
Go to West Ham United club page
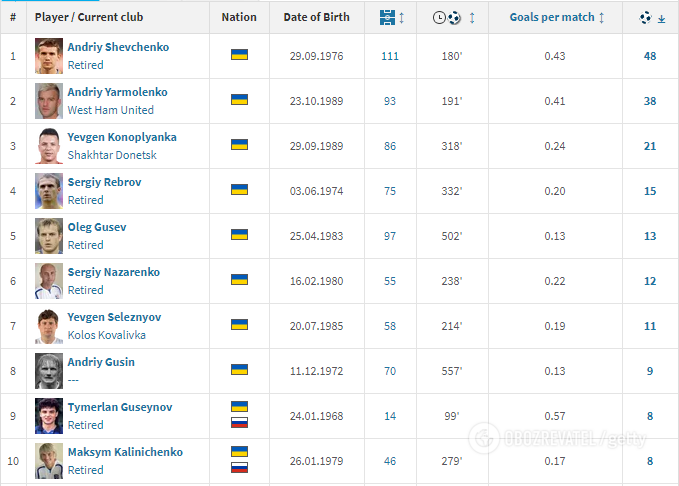coord(110,110)
